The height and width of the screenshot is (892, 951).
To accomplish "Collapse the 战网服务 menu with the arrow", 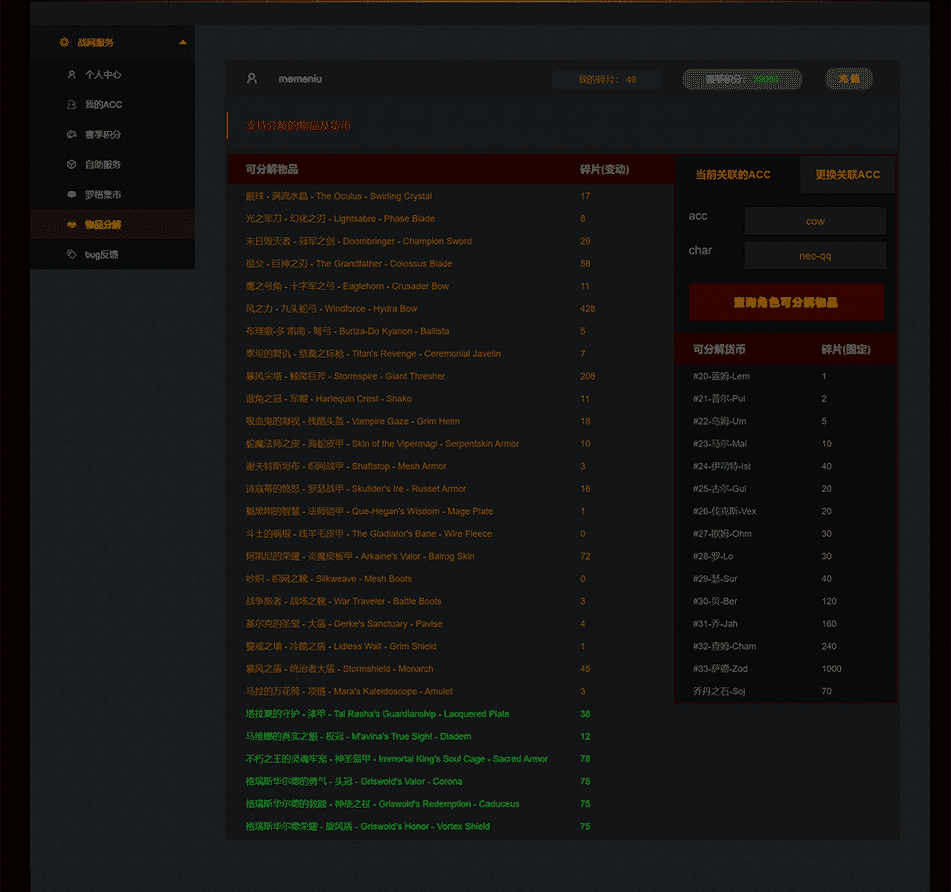I will 182,43.
